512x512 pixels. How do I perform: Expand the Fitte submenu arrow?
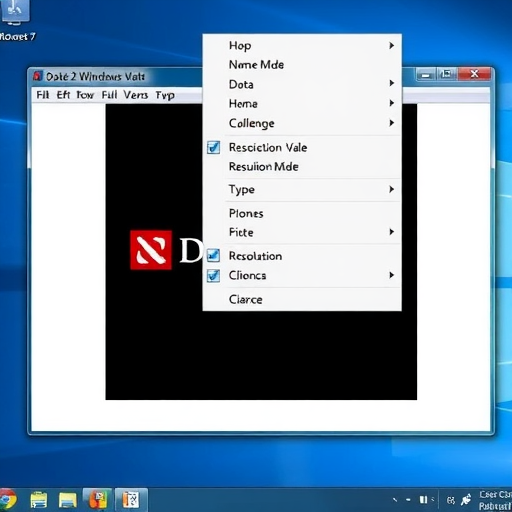pyautogui.click(x=392, y=232)
